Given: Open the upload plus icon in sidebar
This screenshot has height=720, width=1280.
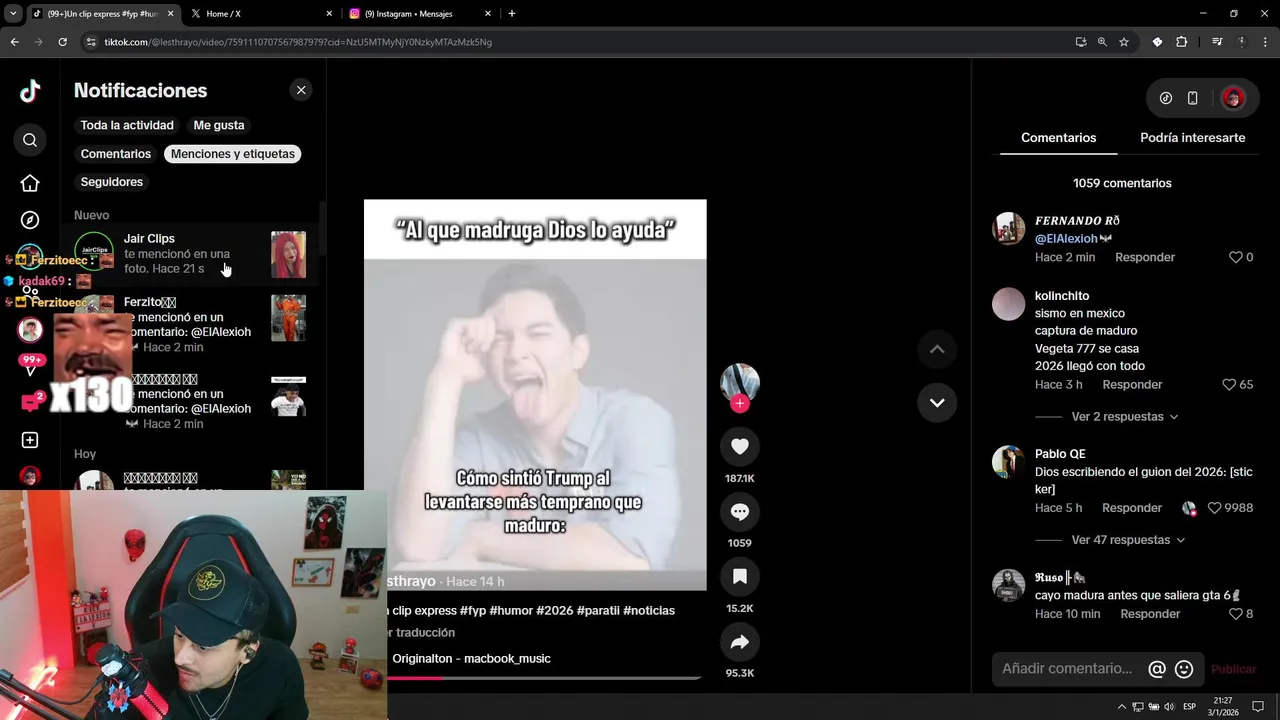Looking at the screenshot, I should click(30, 440).
